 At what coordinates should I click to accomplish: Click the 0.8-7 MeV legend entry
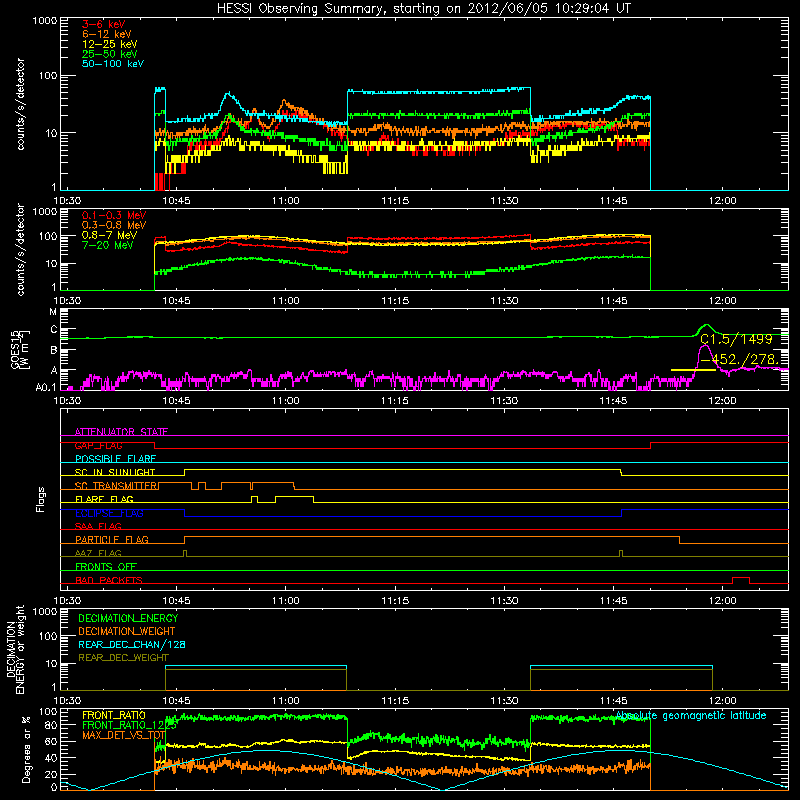click(109, 235)
